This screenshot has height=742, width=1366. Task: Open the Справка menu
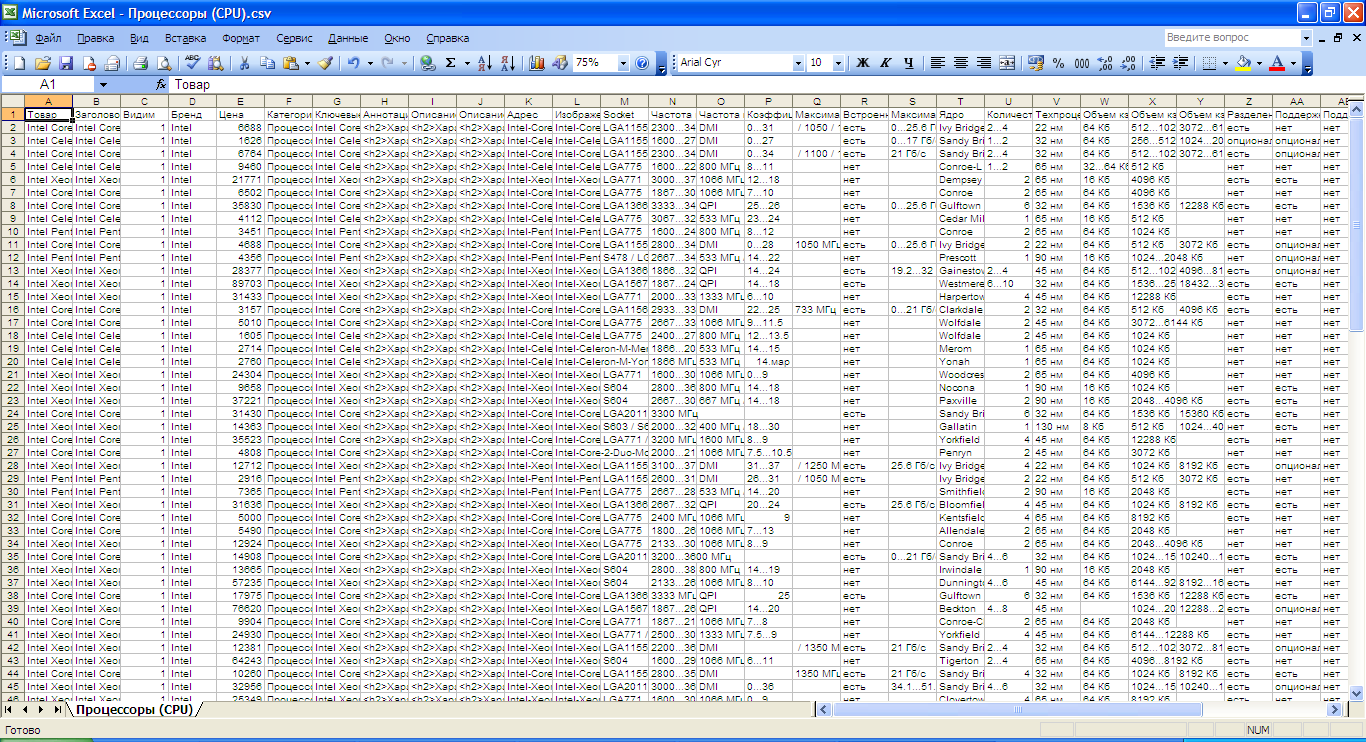point(447,38)
